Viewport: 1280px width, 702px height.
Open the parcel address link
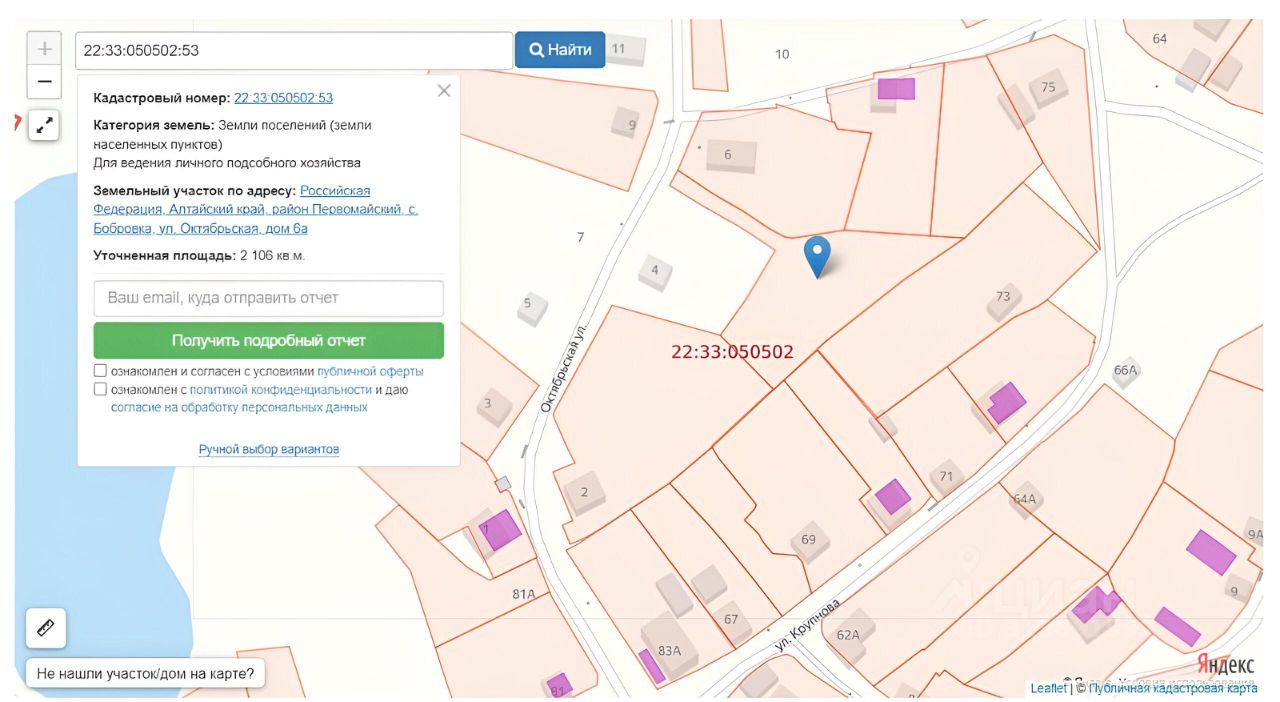(x=255, y=210)
